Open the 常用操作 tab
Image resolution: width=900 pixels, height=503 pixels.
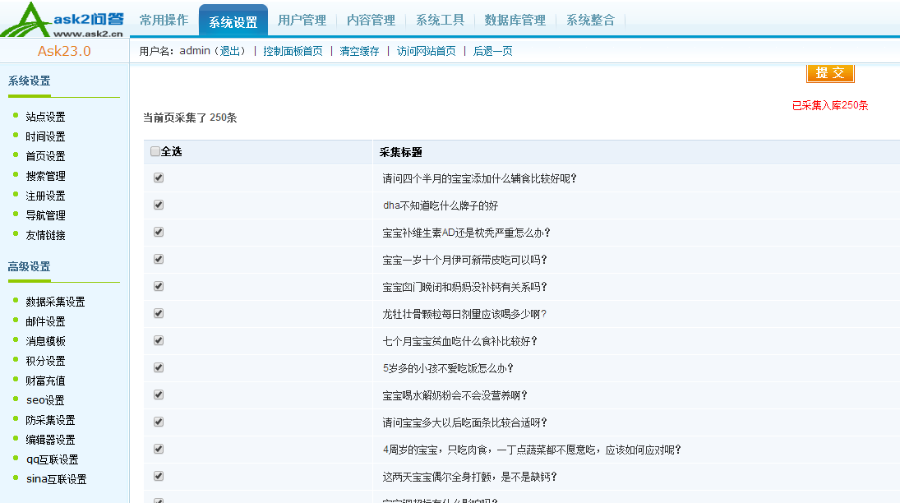point(164,20)
